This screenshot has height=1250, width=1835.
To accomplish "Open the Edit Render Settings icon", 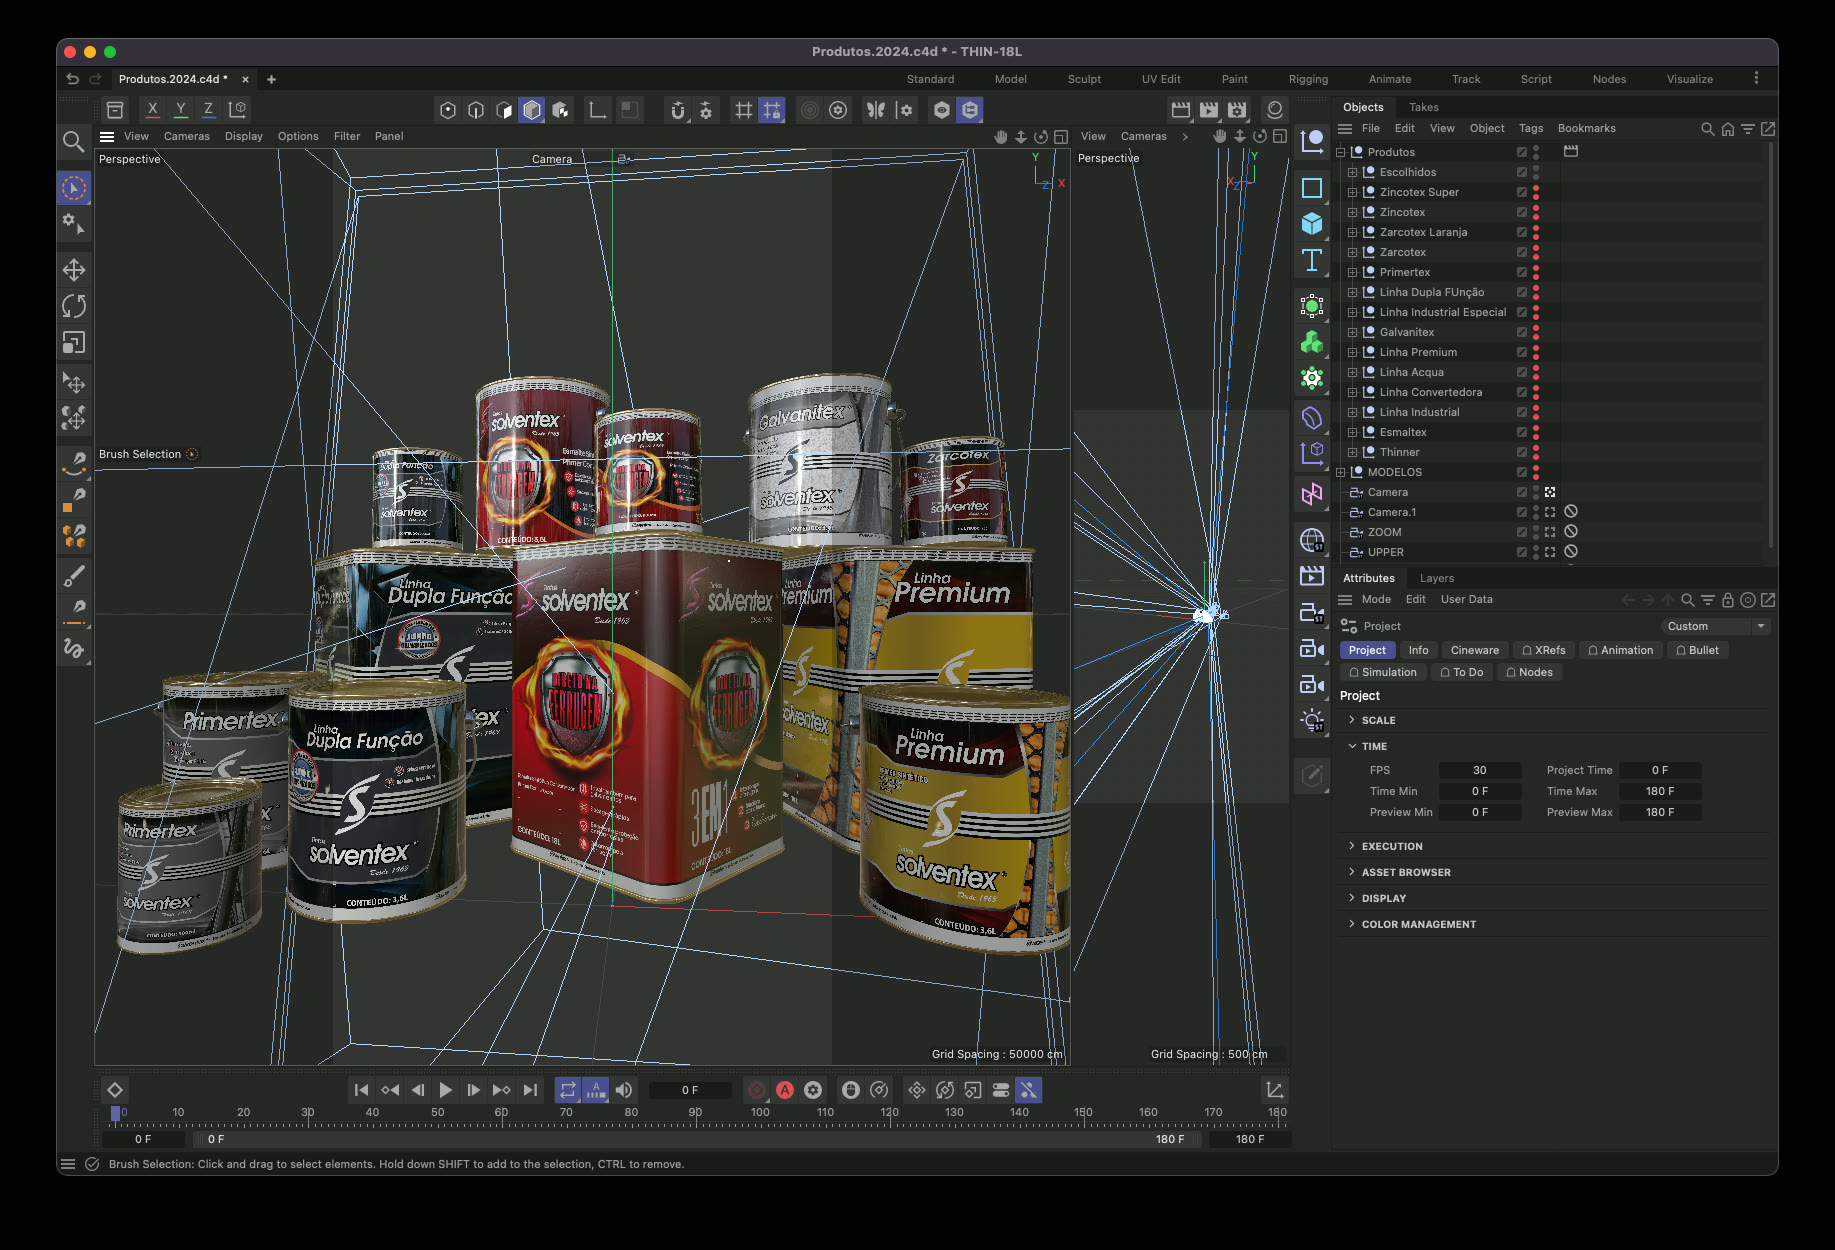I will click(x=1237, y=109).
